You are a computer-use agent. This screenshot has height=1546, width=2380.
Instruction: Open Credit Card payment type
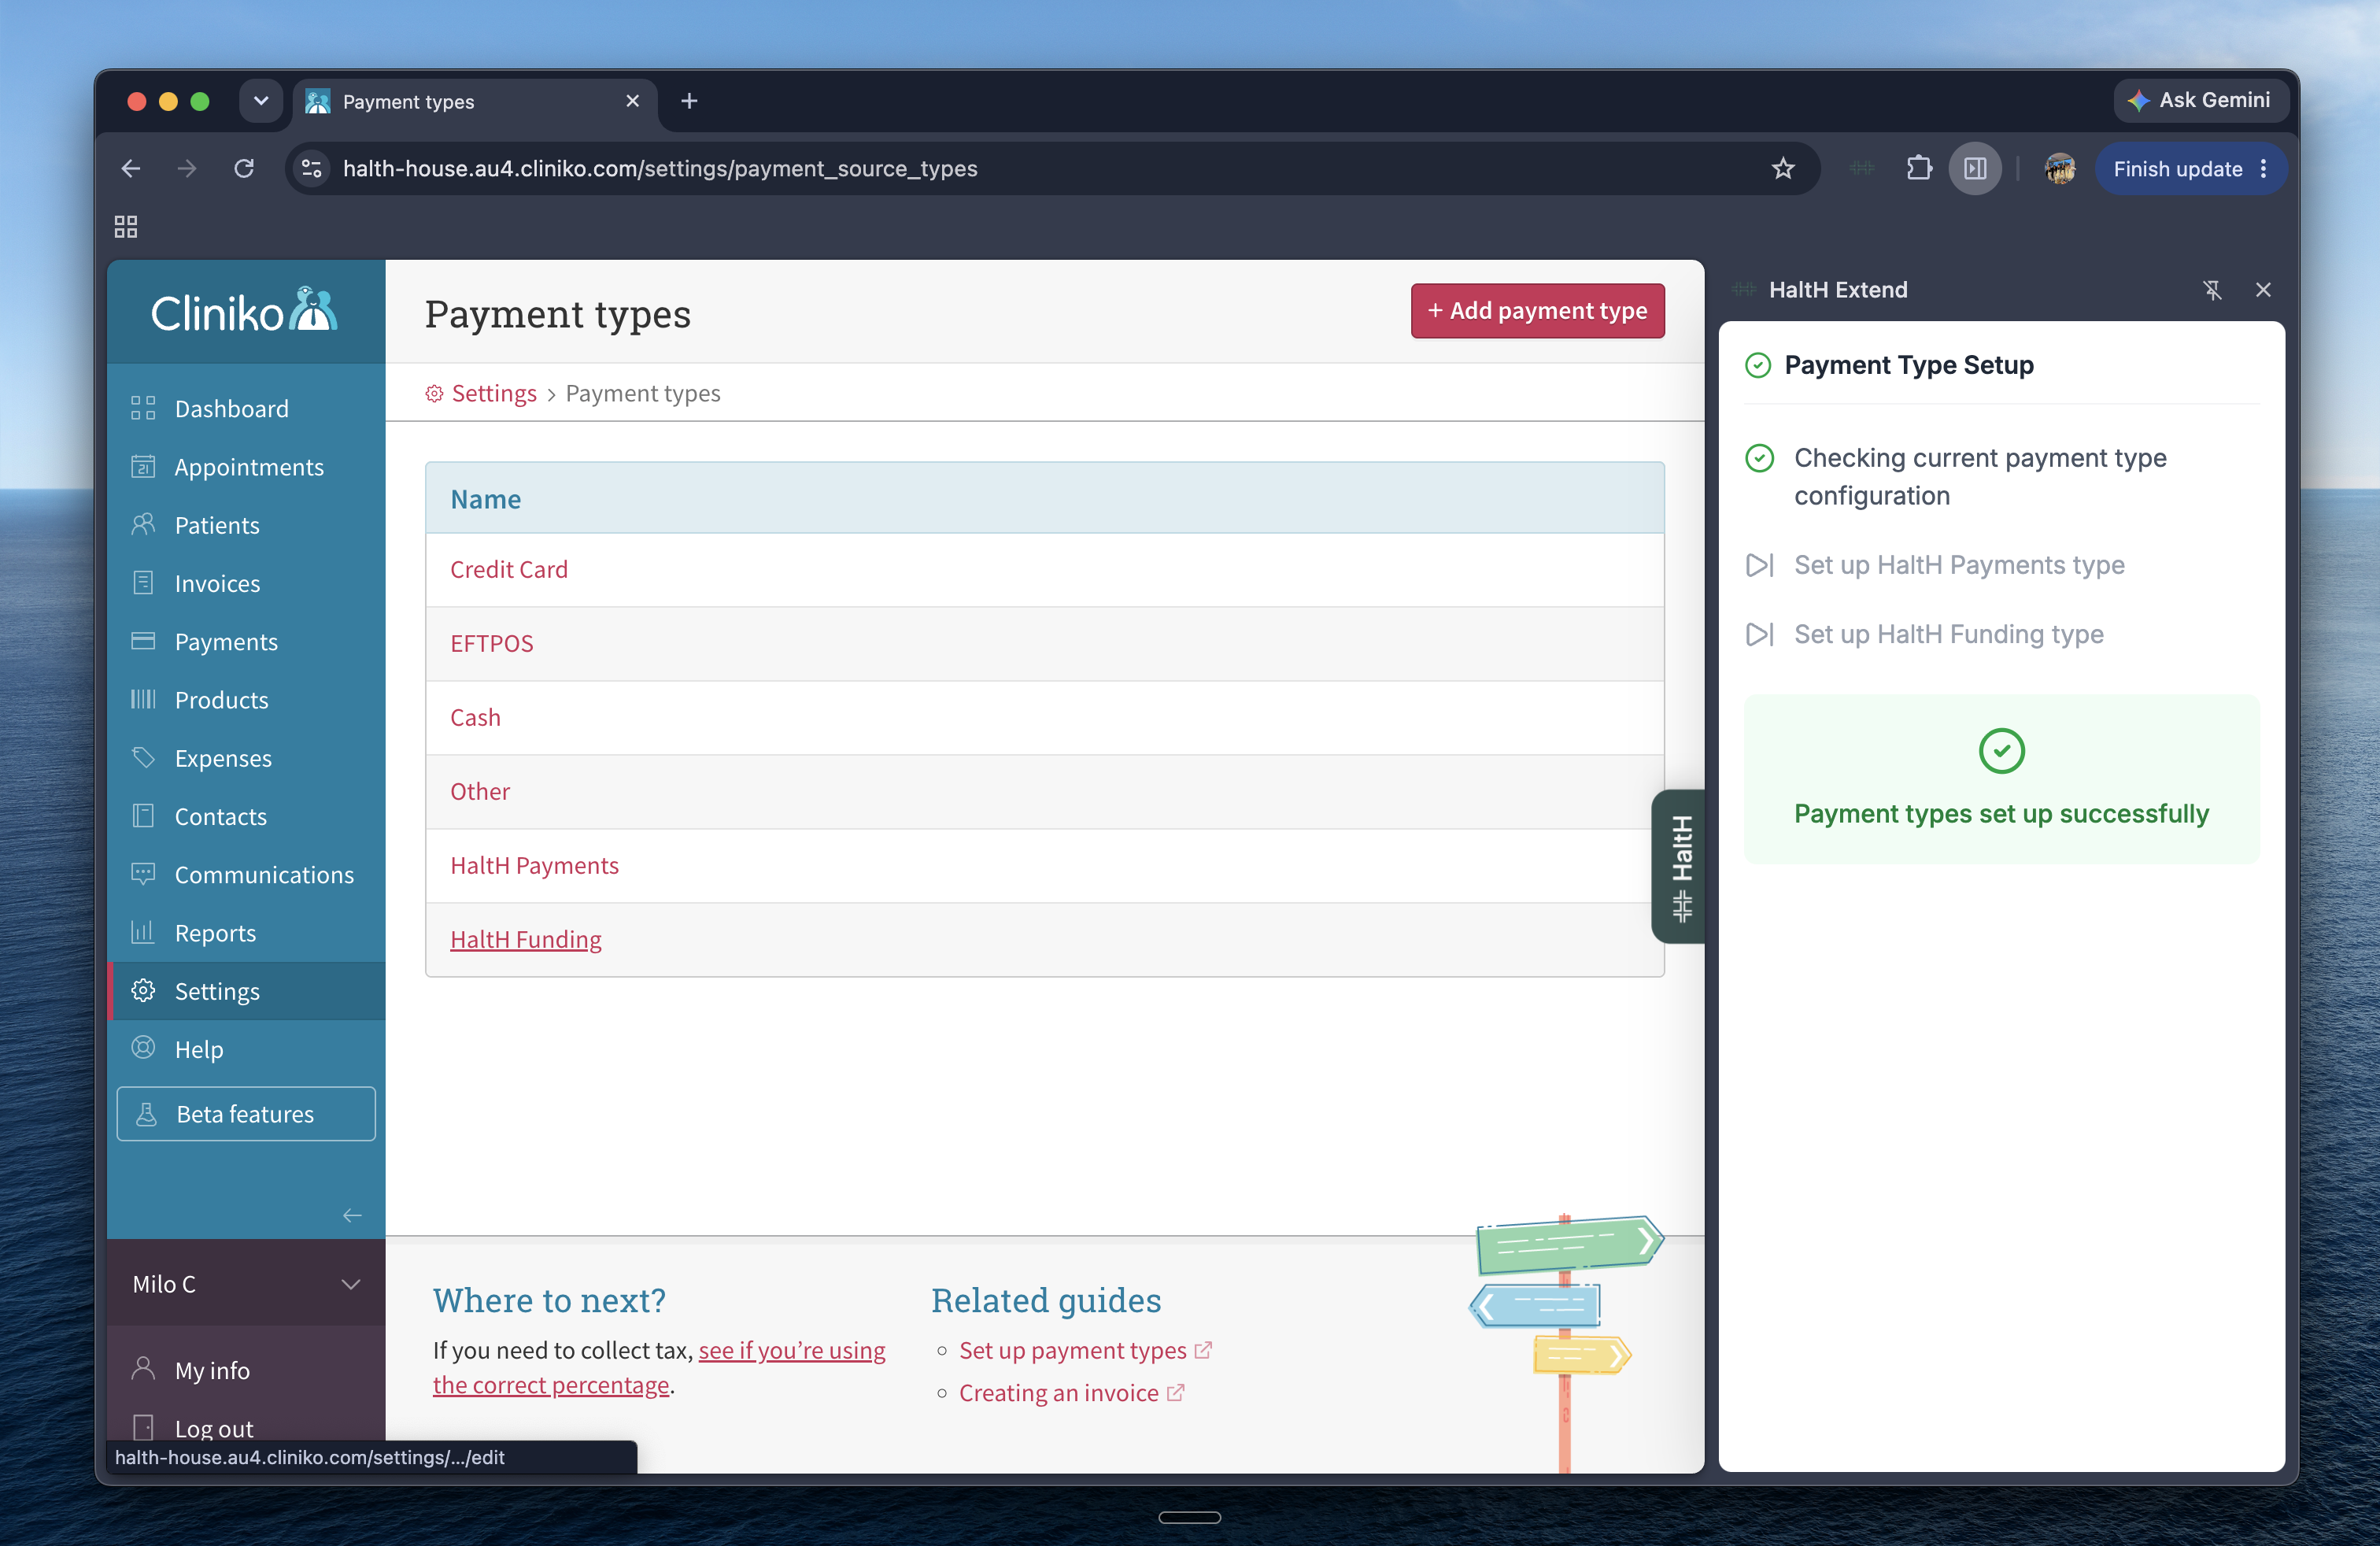[508, 569]
